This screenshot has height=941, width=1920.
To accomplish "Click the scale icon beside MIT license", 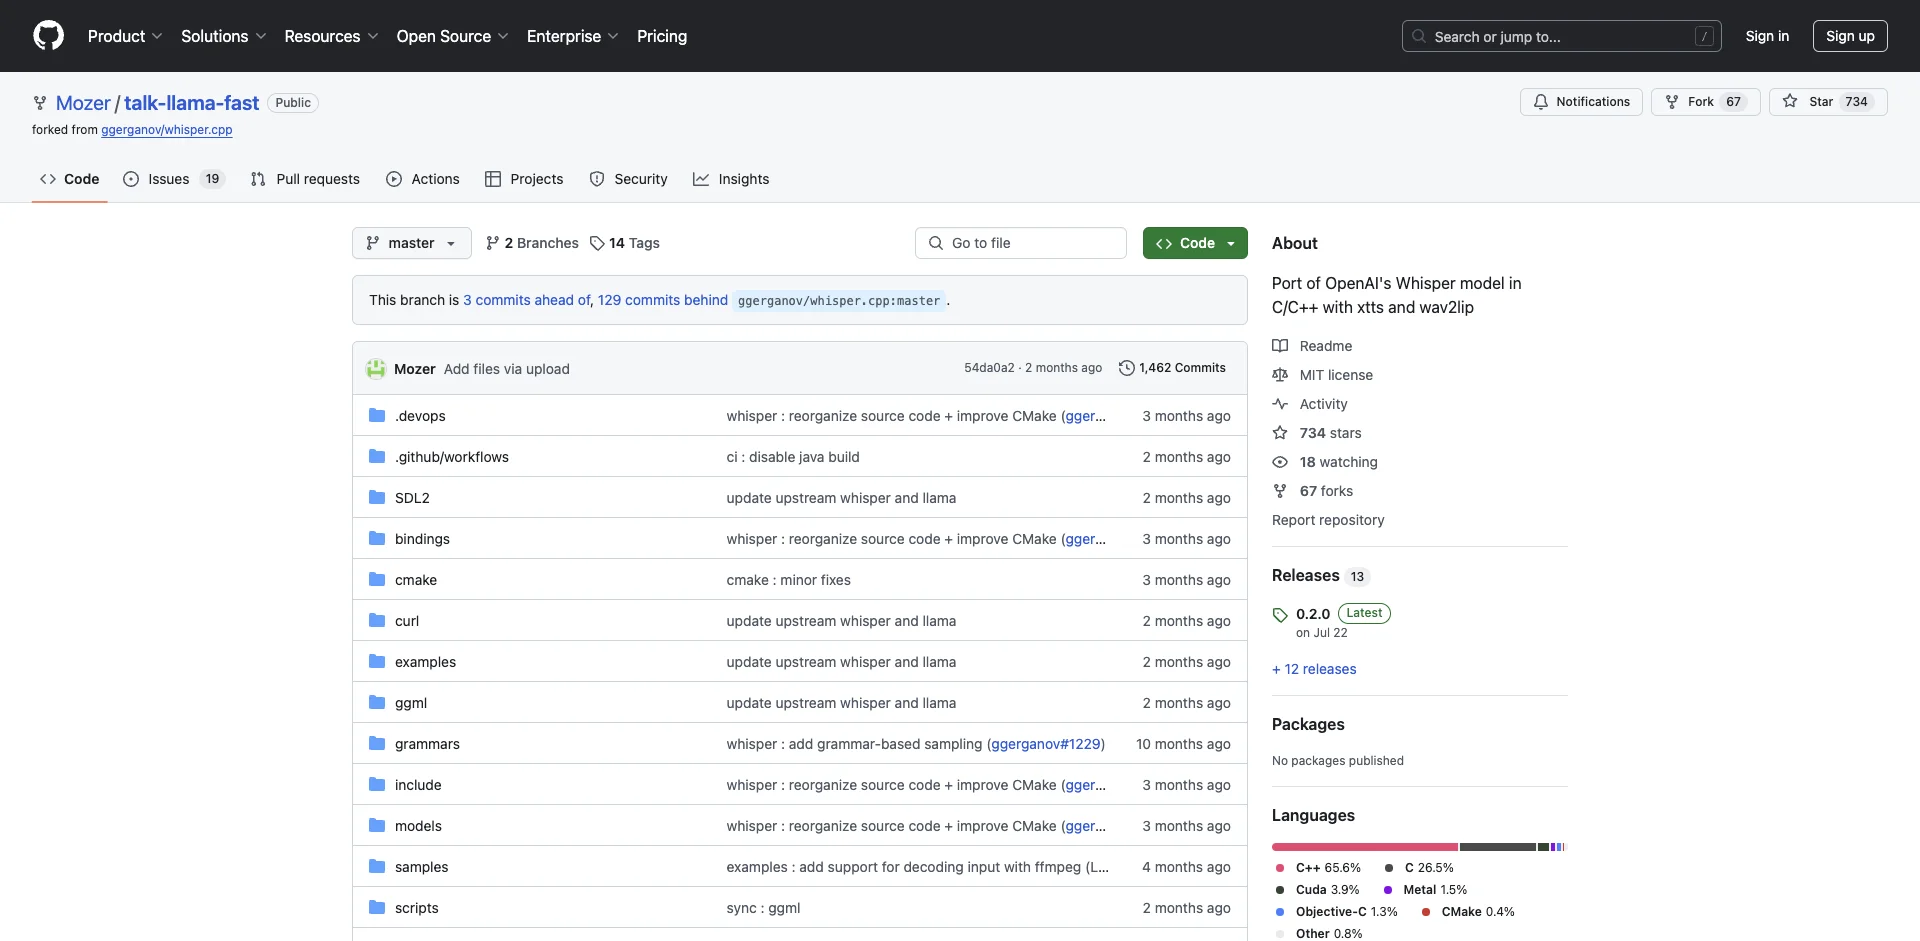I will pos(1280,375).
